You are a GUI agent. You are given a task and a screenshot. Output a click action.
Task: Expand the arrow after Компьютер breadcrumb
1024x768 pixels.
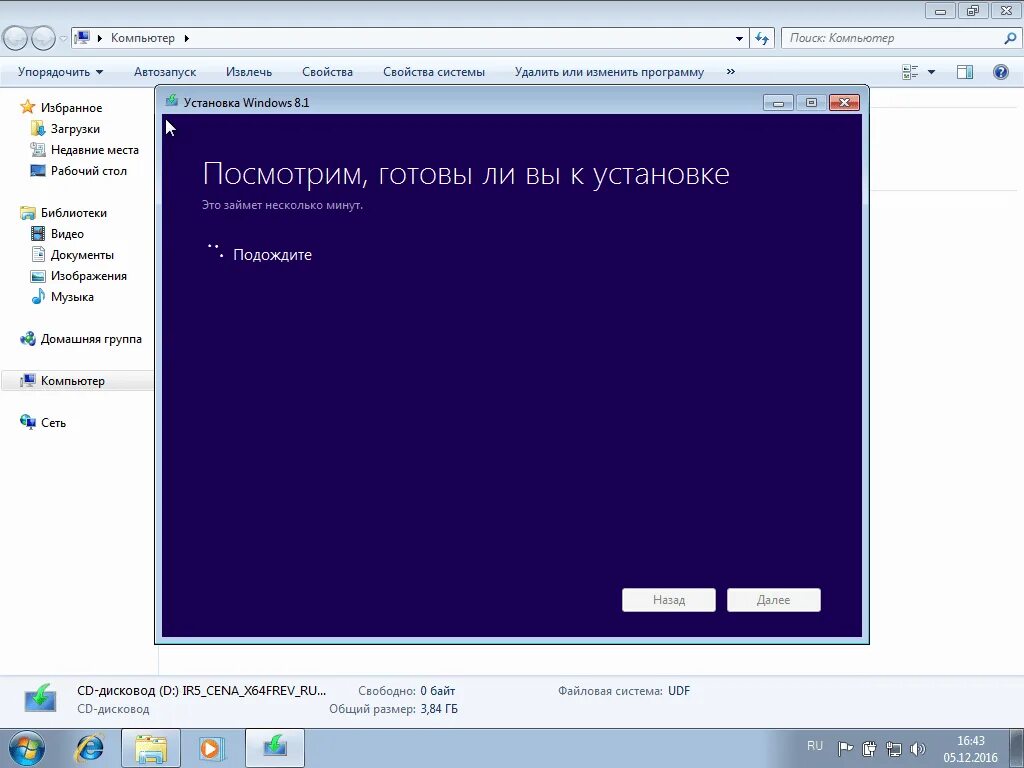(187, 38)
